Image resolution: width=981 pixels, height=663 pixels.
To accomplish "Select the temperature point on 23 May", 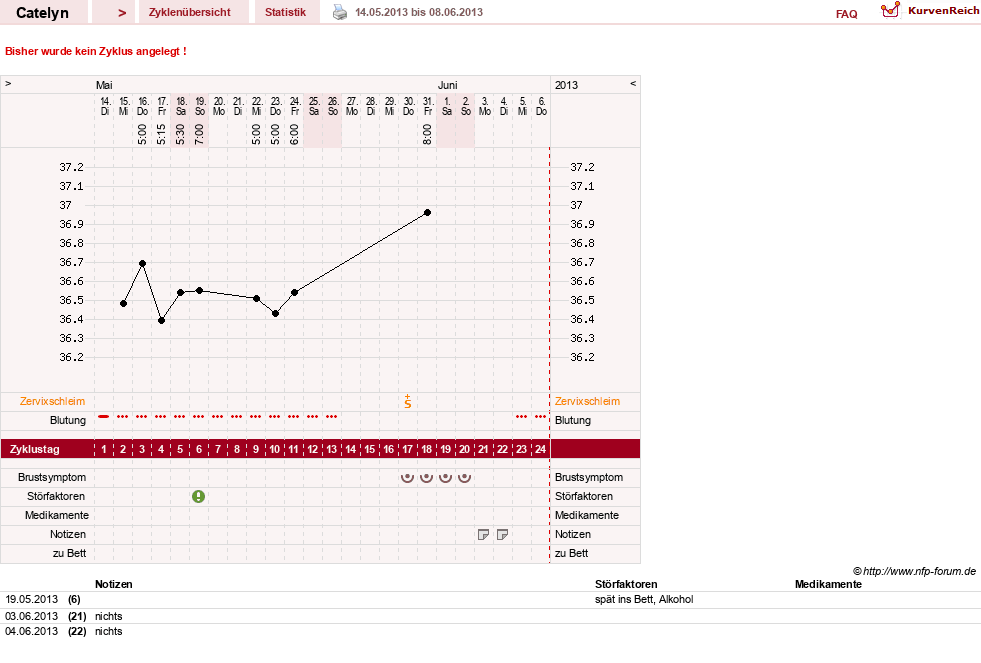I will pos(275,313).
